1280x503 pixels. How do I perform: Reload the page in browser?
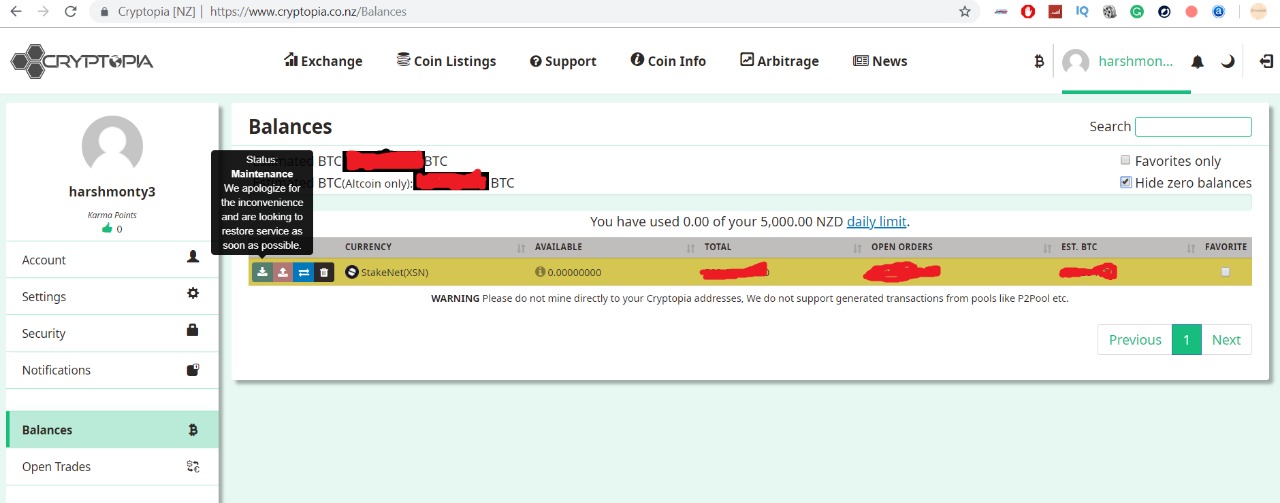click(70, 12)
